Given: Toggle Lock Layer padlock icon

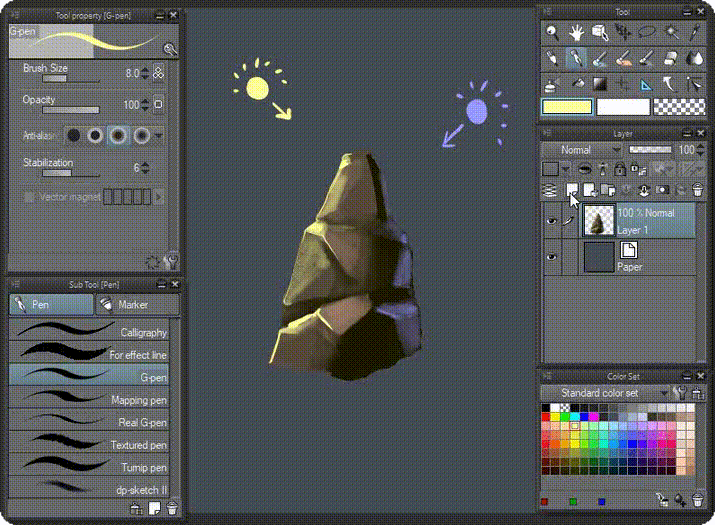Looking at the screenshot, I should tap(619, 169).
